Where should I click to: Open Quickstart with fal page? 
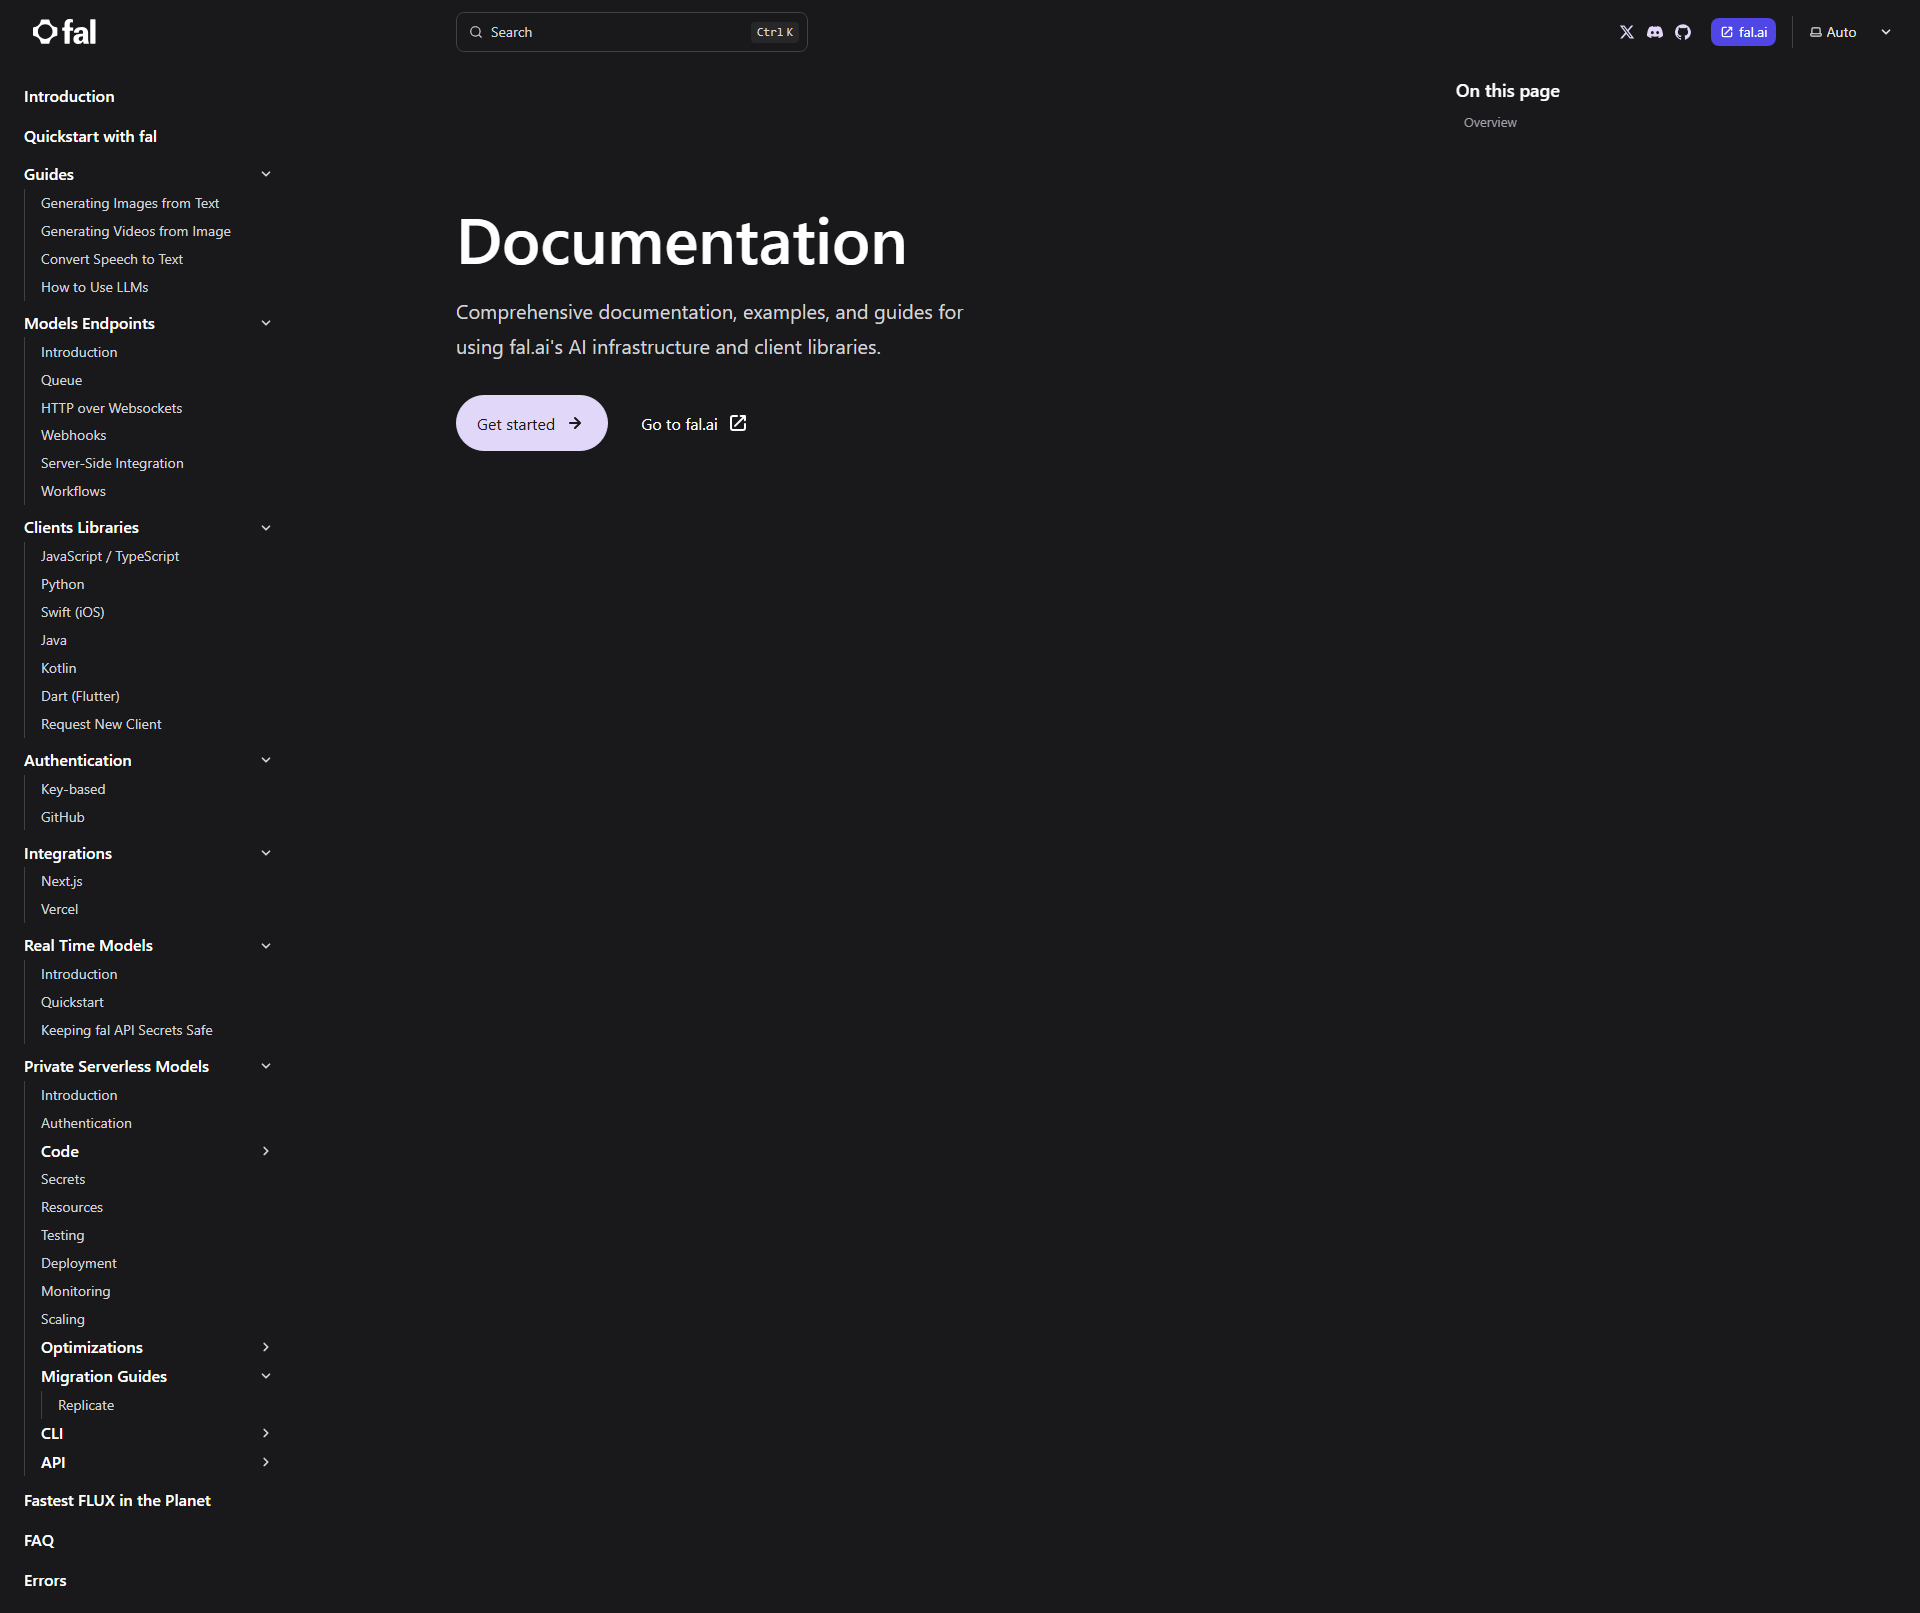click(90, 136)
